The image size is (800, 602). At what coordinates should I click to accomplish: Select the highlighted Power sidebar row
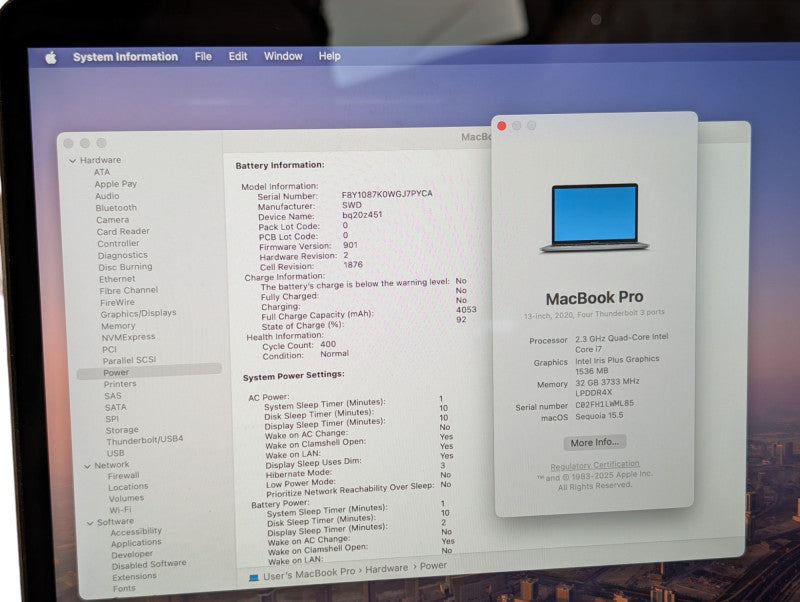[x=149, y=371]
